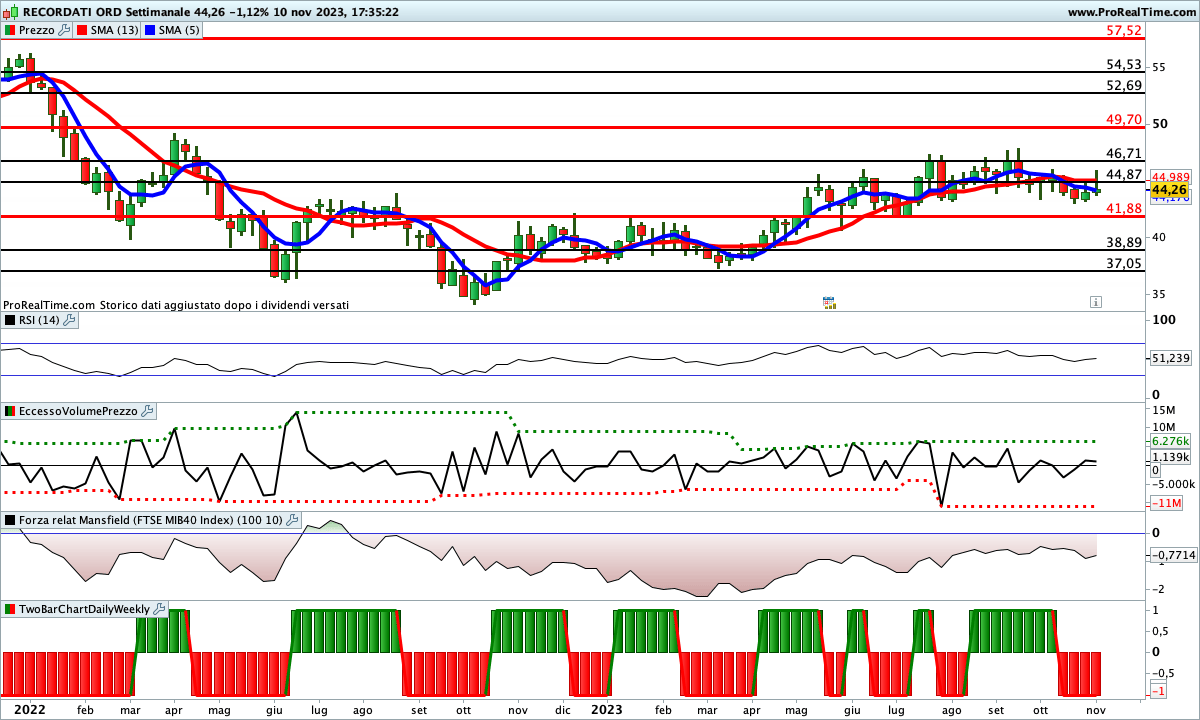The image size is (1200, 720).
Task: Click the 41,88 support level label
Action: point(1124,208)
